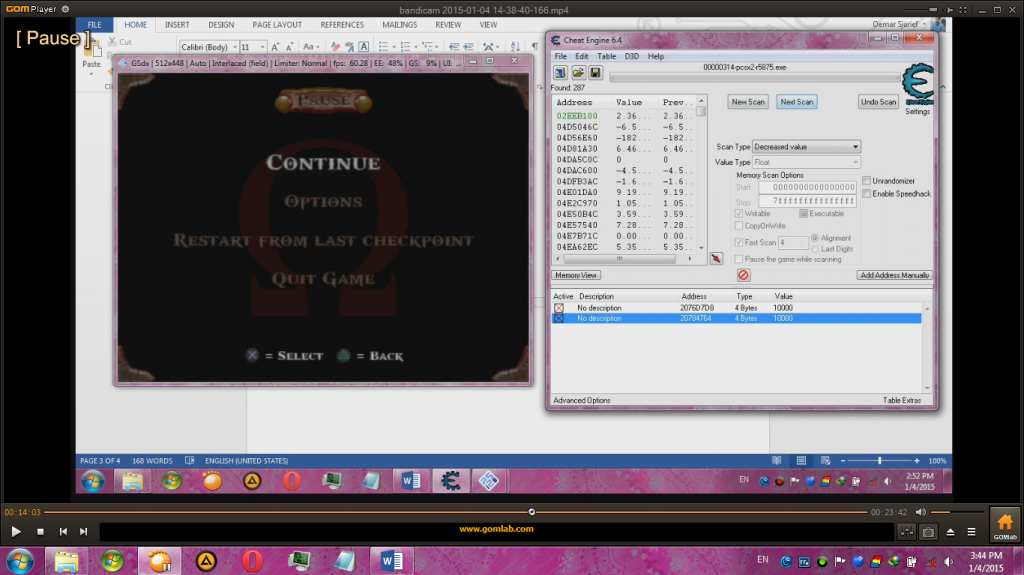Check Pause the game while scanning

click(739, 259)
